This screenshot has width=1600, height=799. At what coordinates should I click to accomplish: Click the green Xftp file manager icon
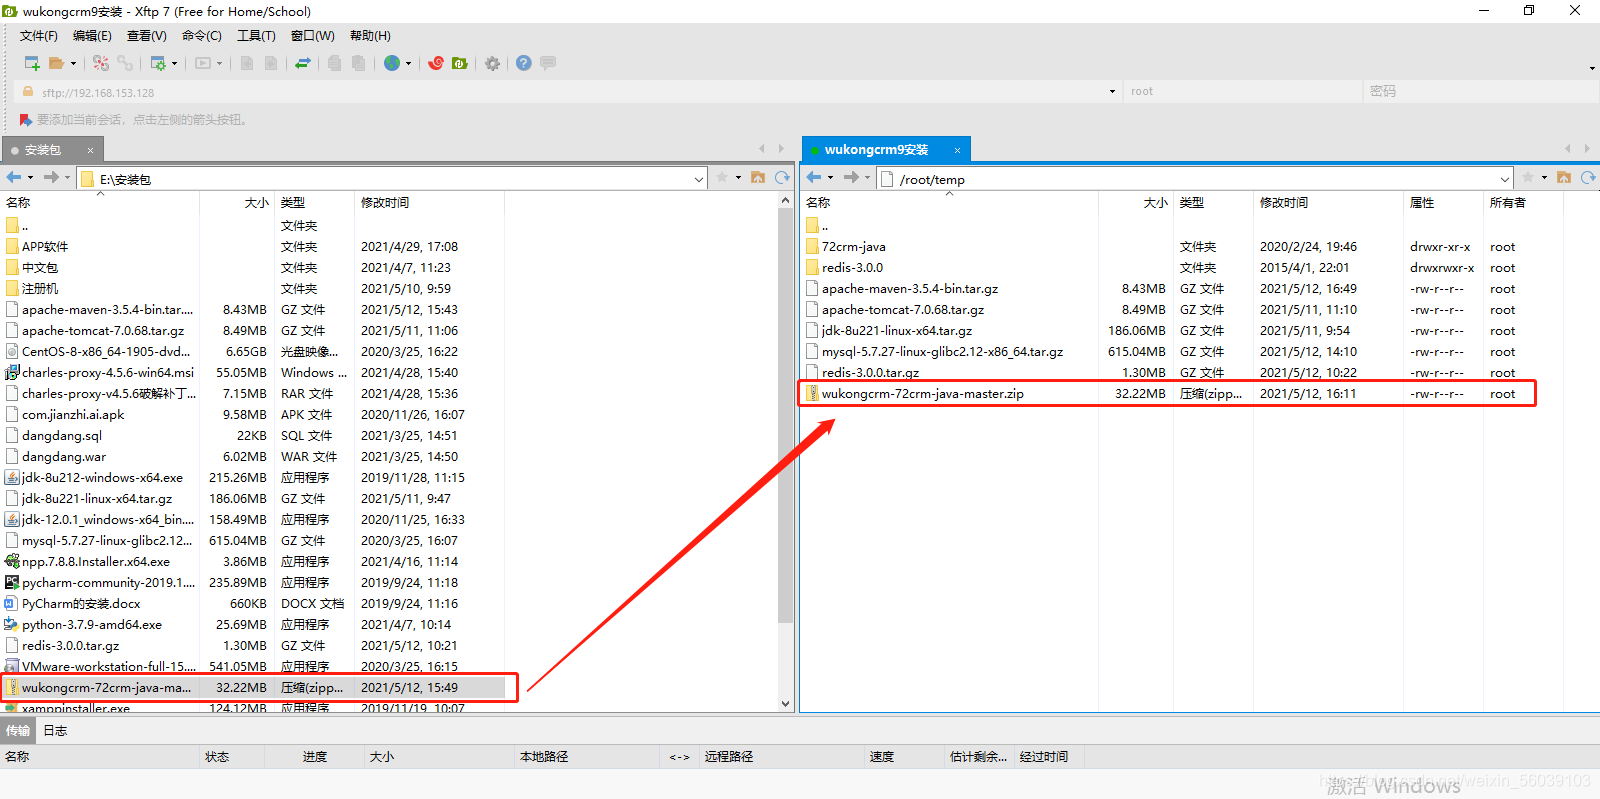click(460, 63)
